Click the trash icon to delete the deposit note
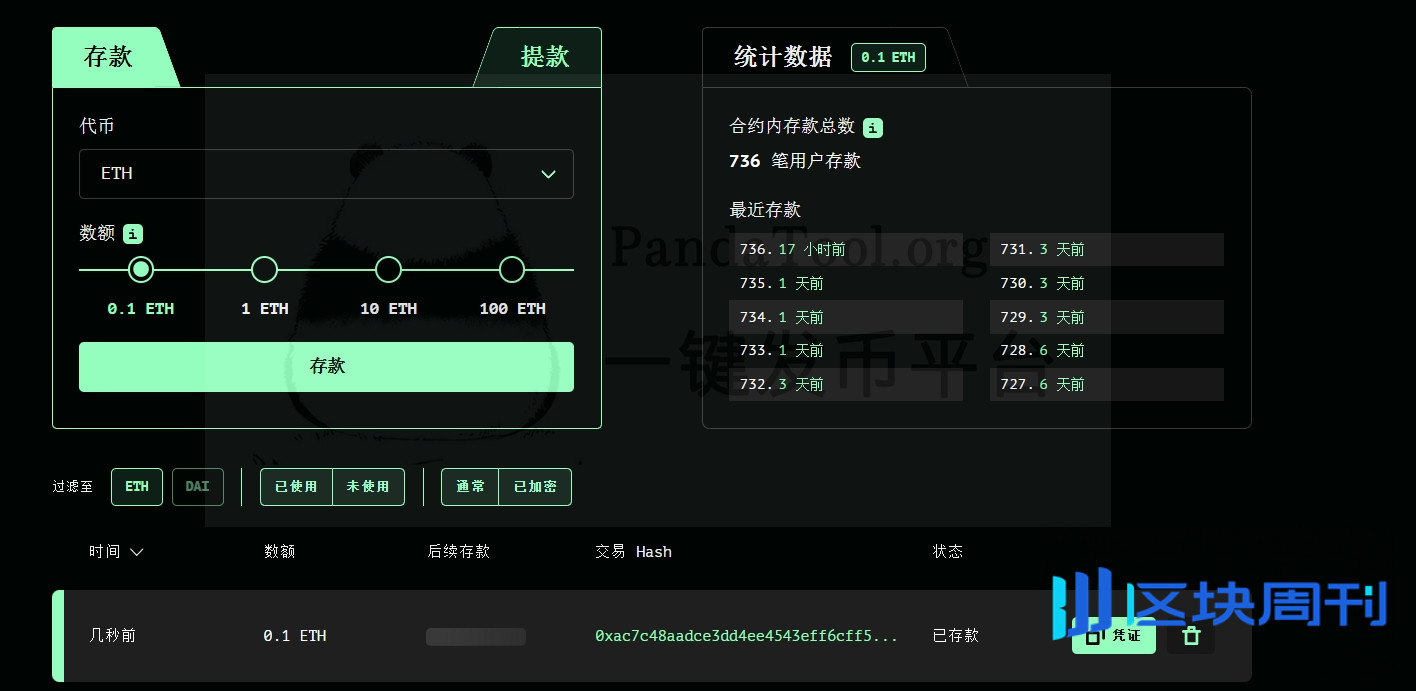 click(1190, 636)
